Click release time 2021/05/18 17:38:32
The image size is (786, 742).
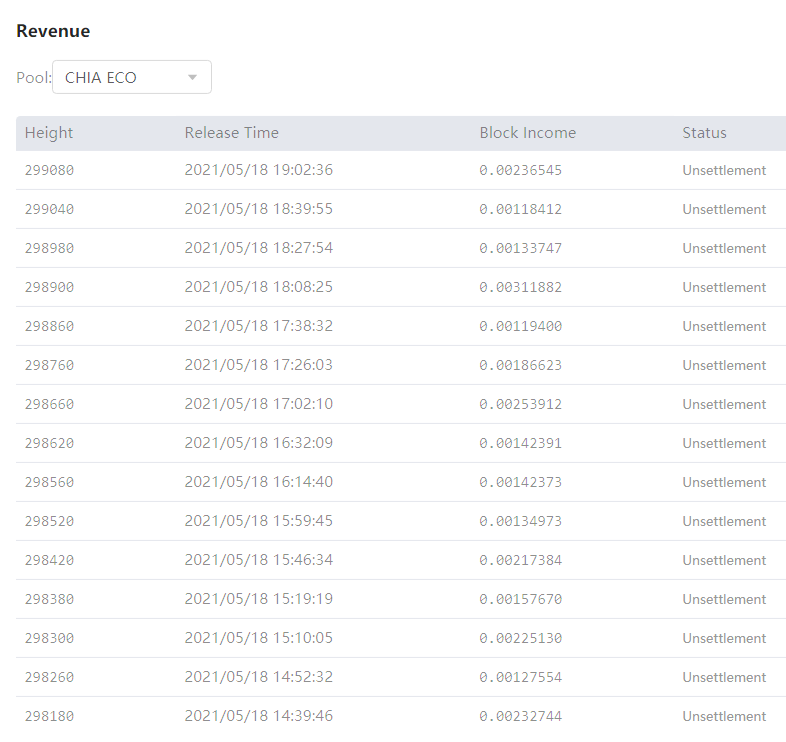[x=259, y=326]
